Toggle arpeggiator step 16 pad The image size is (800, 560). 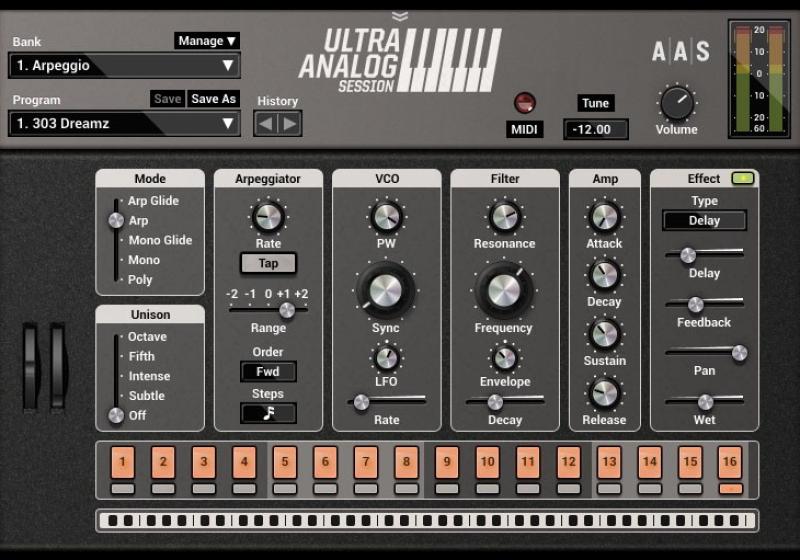point(730,462)
